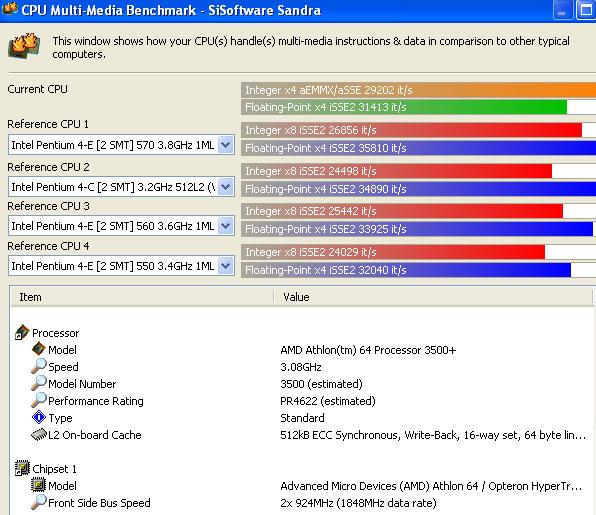Viewport: 596px width, 515px height.
Task: Click the L2 On-board Cache chip icon
Action: [39, 434]
